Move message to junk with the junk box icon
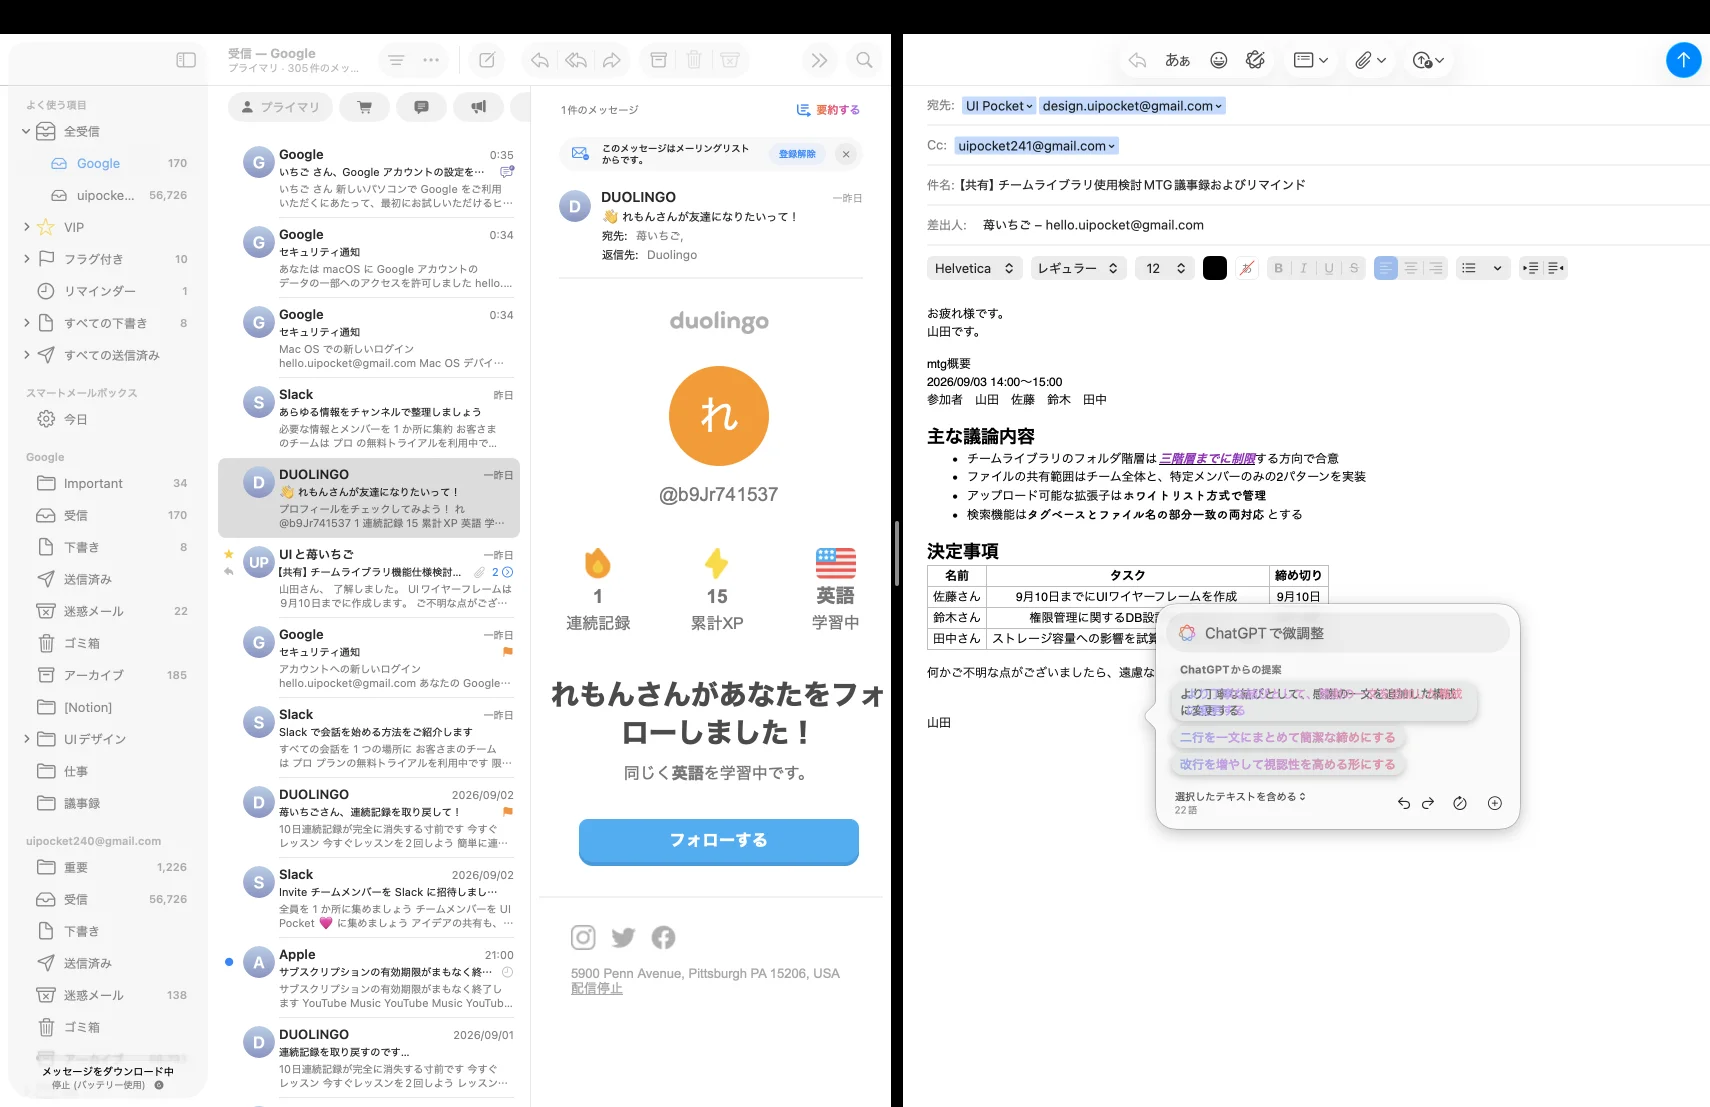Screen dimensions: 1710x1107 click(x=730, y=60)
